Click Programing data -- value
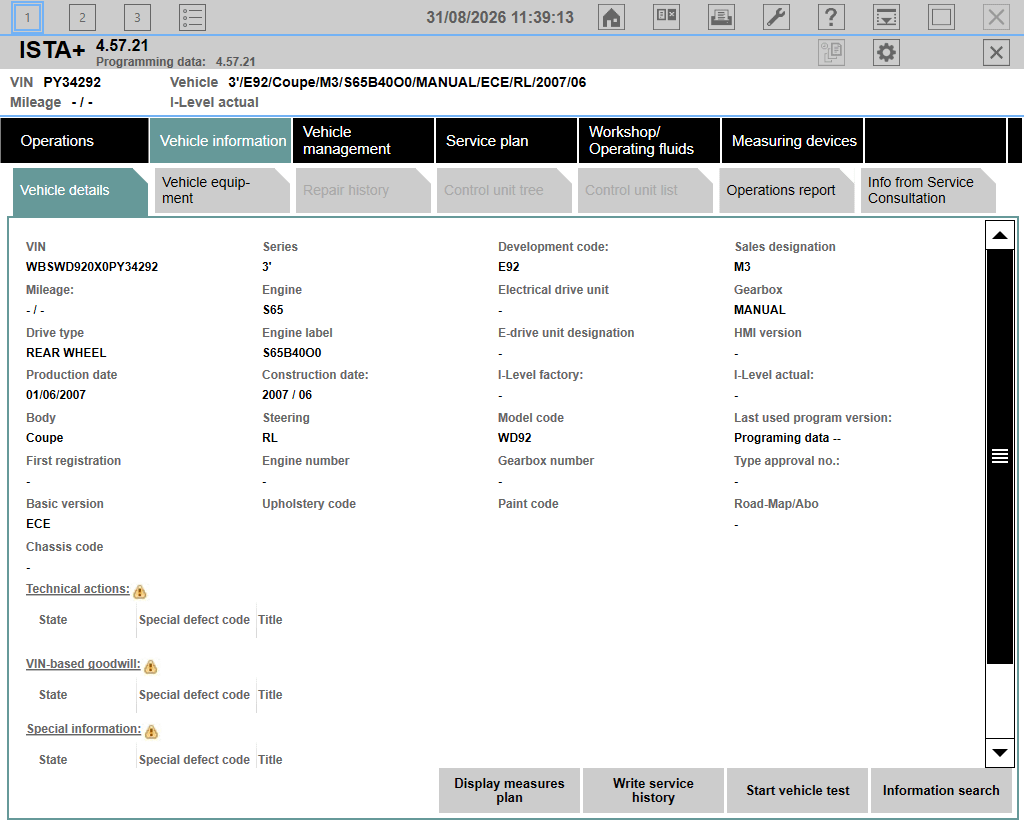 pos(788,438)
